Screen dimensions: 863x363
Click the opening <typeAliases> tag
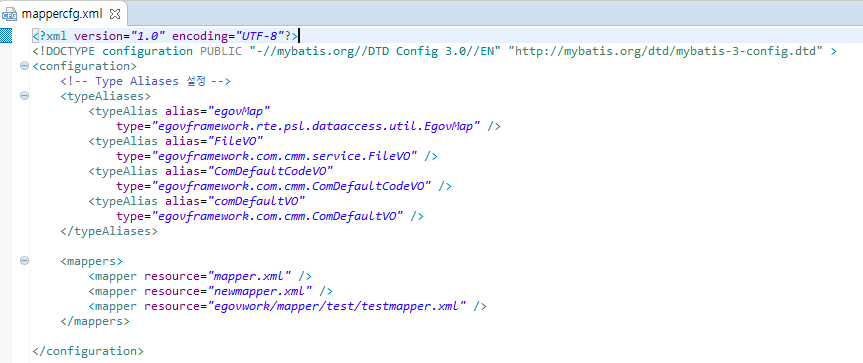click(106, 96)
